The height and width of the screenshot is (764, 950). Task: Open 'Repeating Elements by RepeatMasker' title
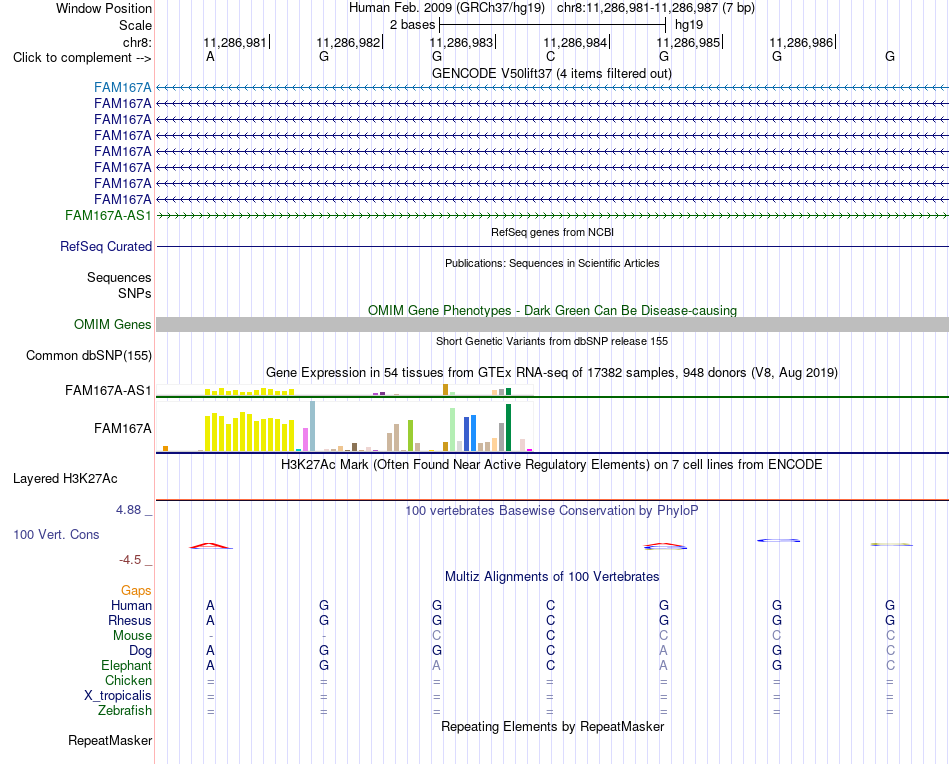point(552,726)
